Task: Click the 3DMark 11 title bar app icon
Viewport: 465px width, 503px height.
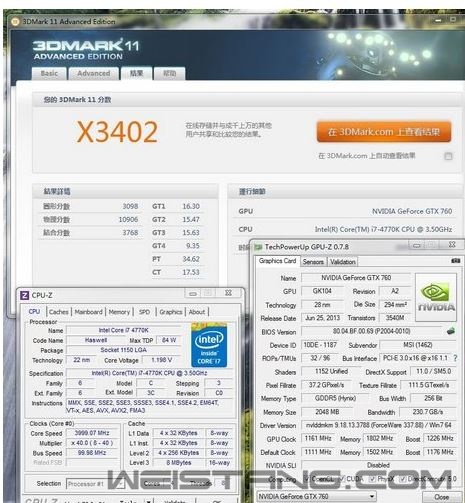Action: coord(15,22)
